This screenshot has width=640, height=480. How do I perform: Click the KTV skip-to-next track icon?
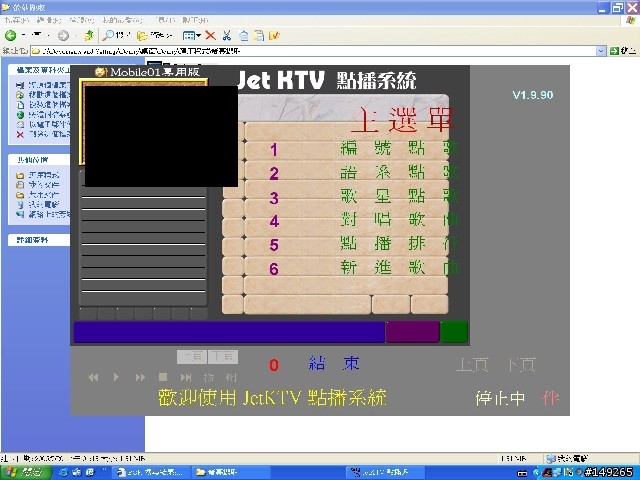(186, 378)
